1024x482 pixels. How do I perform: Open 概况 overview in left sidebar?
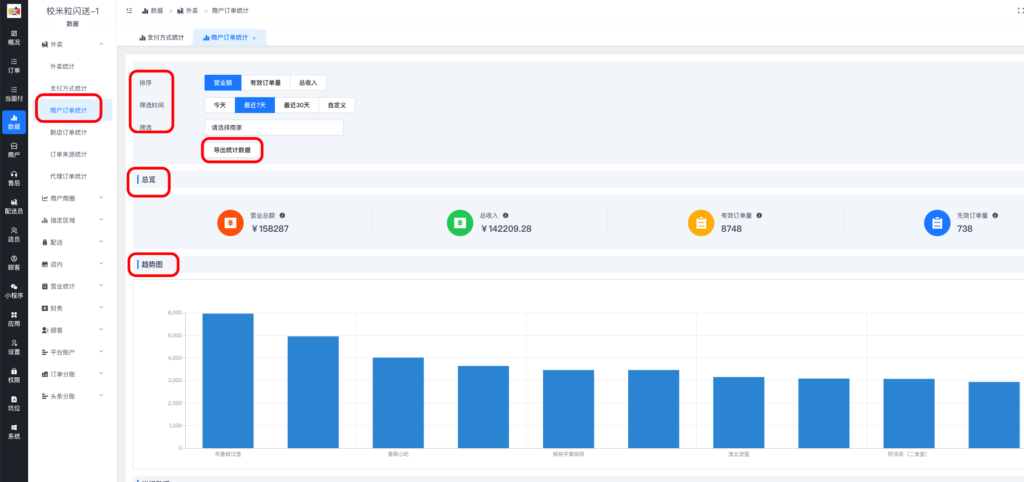[x=14, y=38]
